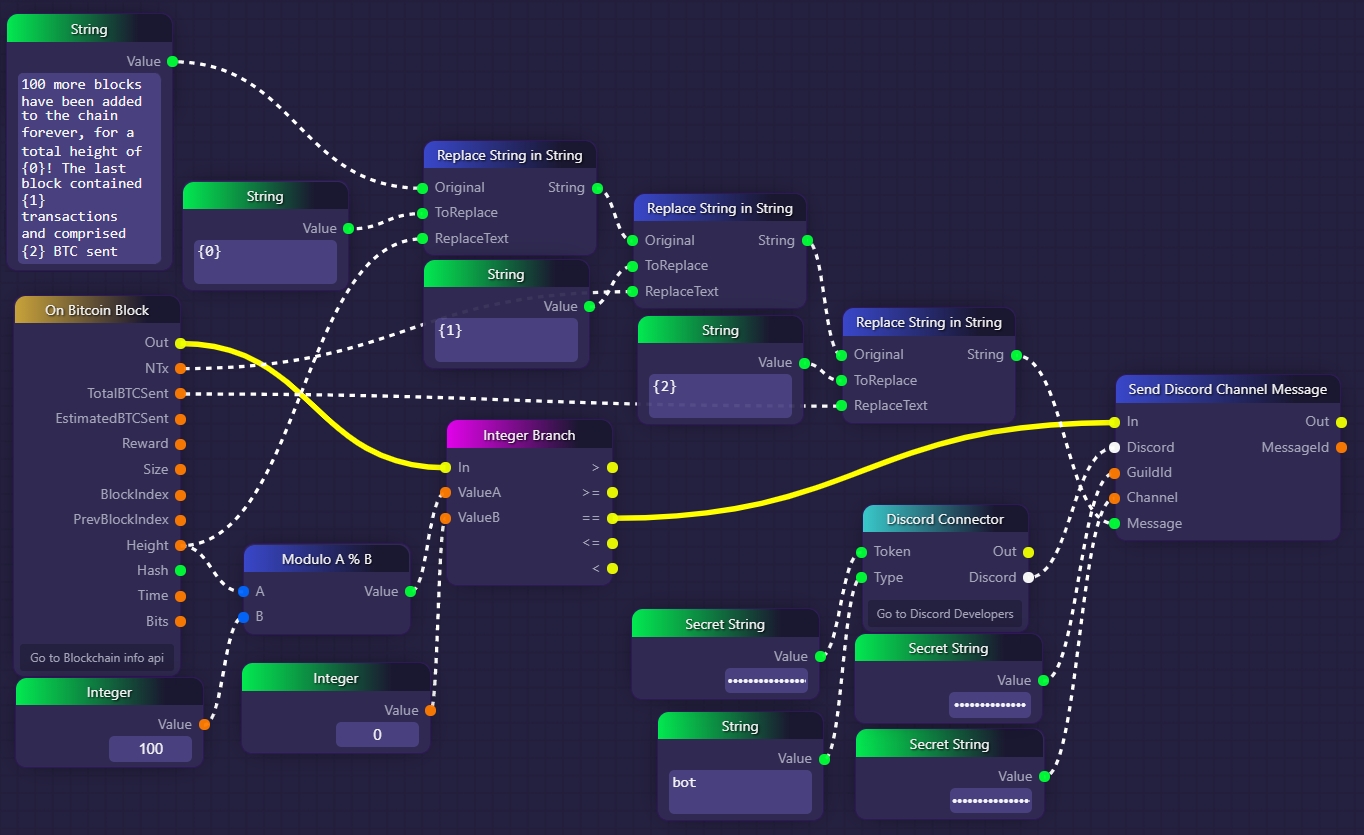Select the MessageId output port
1364x835 pixels.
(1341, 447)
